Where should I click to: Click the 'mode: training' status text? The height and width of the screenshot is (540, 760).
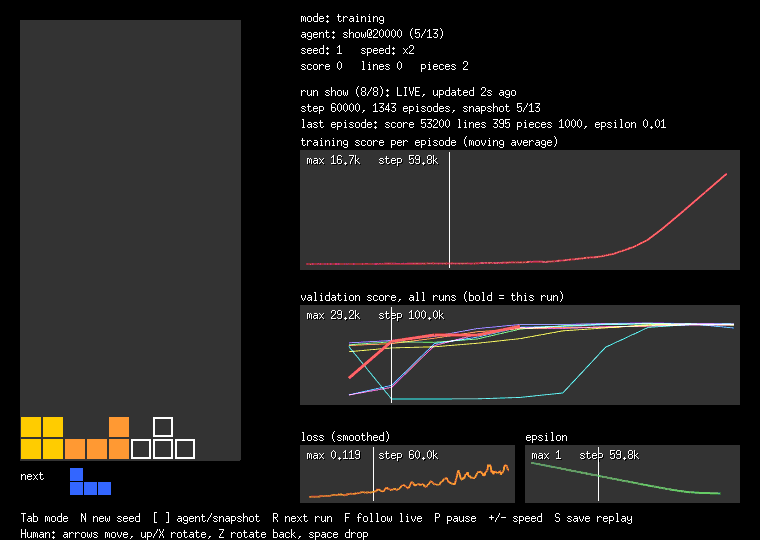click(x=342, y=18)
